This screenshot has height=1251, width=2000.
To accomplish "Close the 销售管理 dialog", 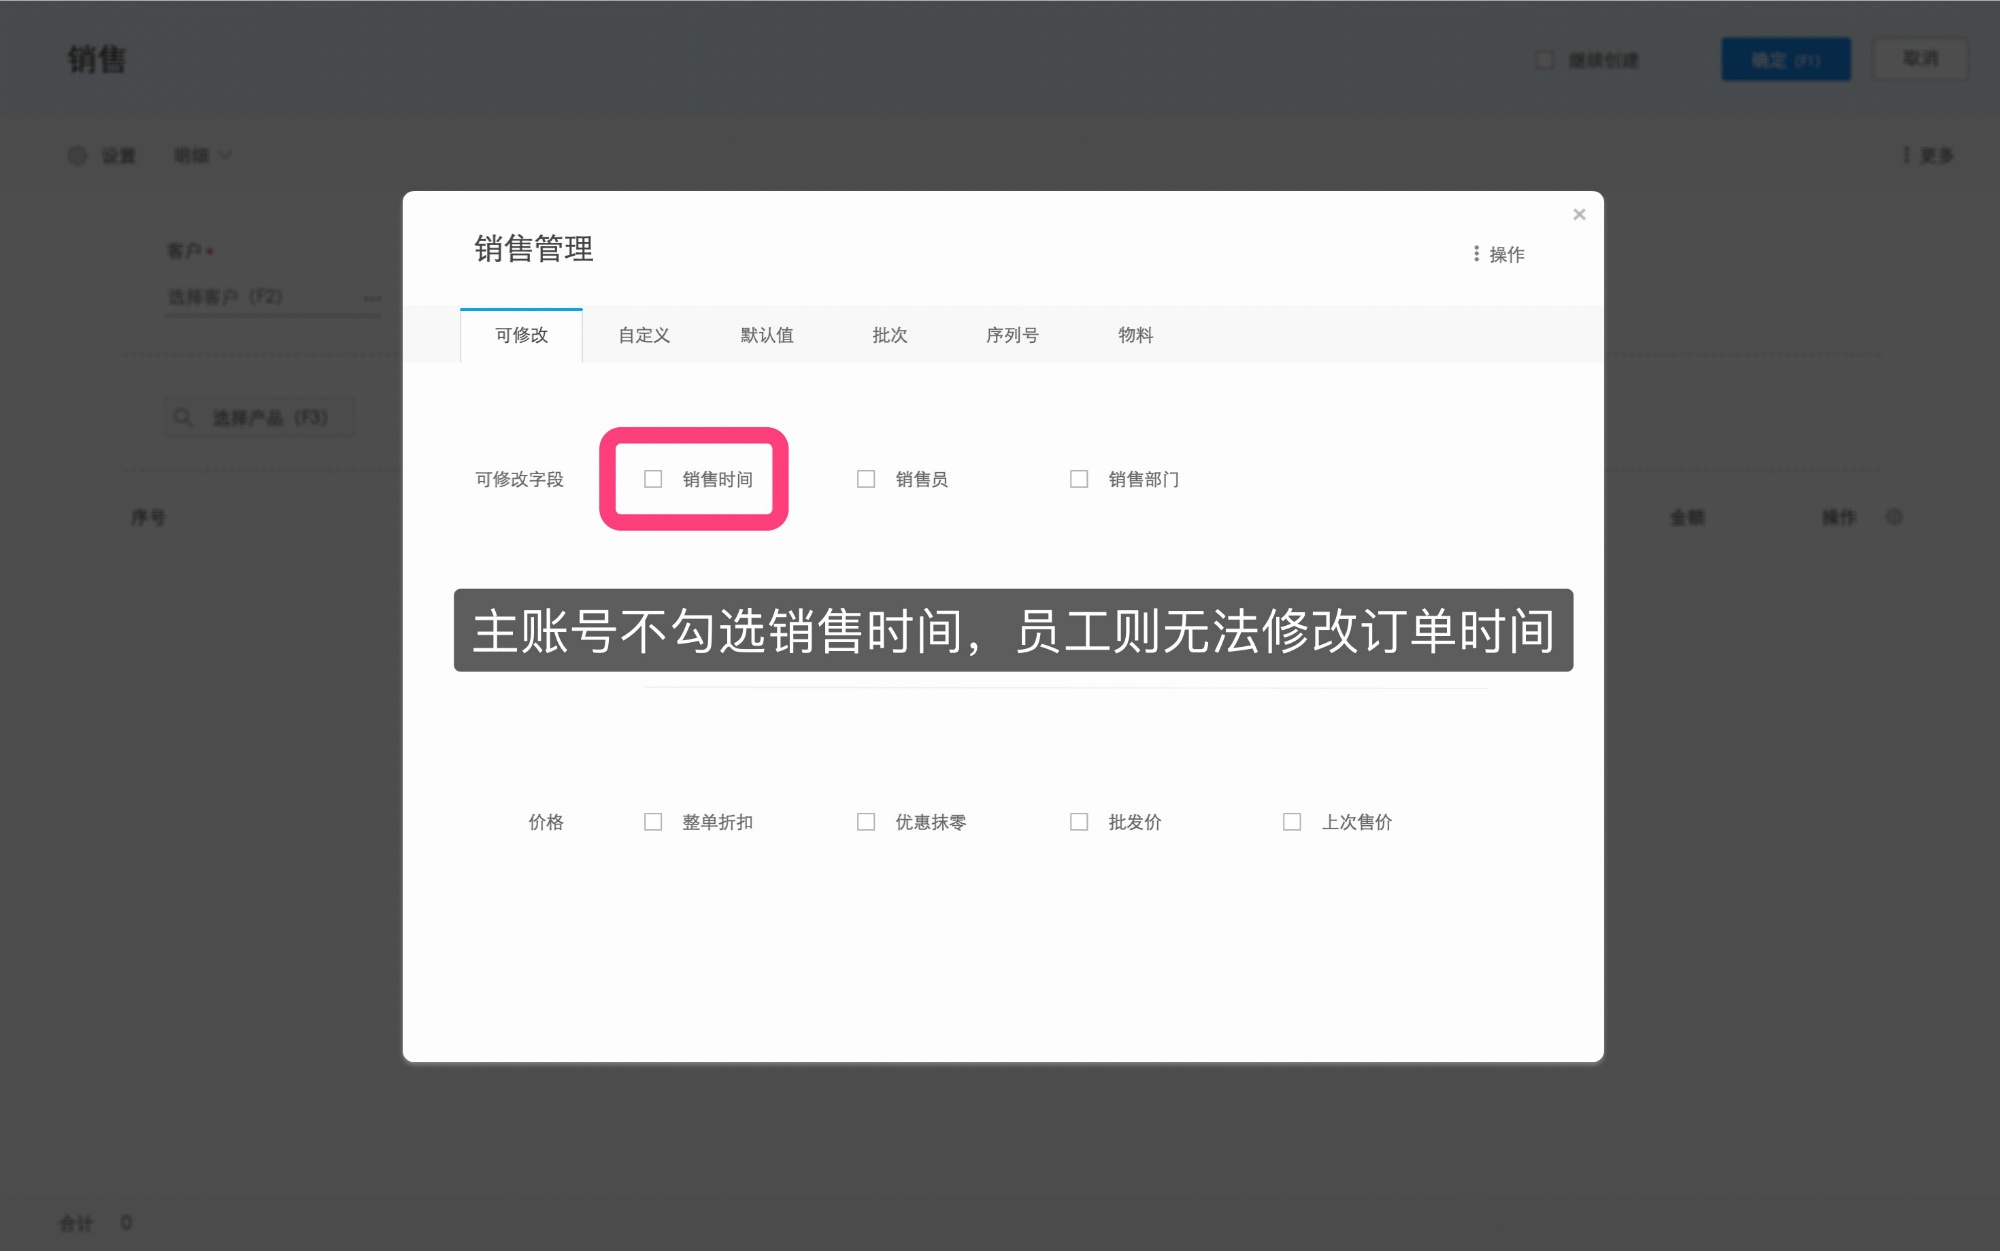I will (1579, 214).
